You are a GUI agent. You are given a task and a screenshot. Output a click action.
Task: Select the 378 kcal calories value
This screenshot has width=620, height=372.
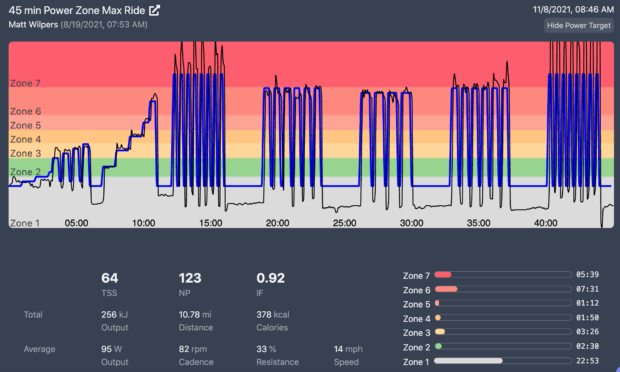pos(273,315)
